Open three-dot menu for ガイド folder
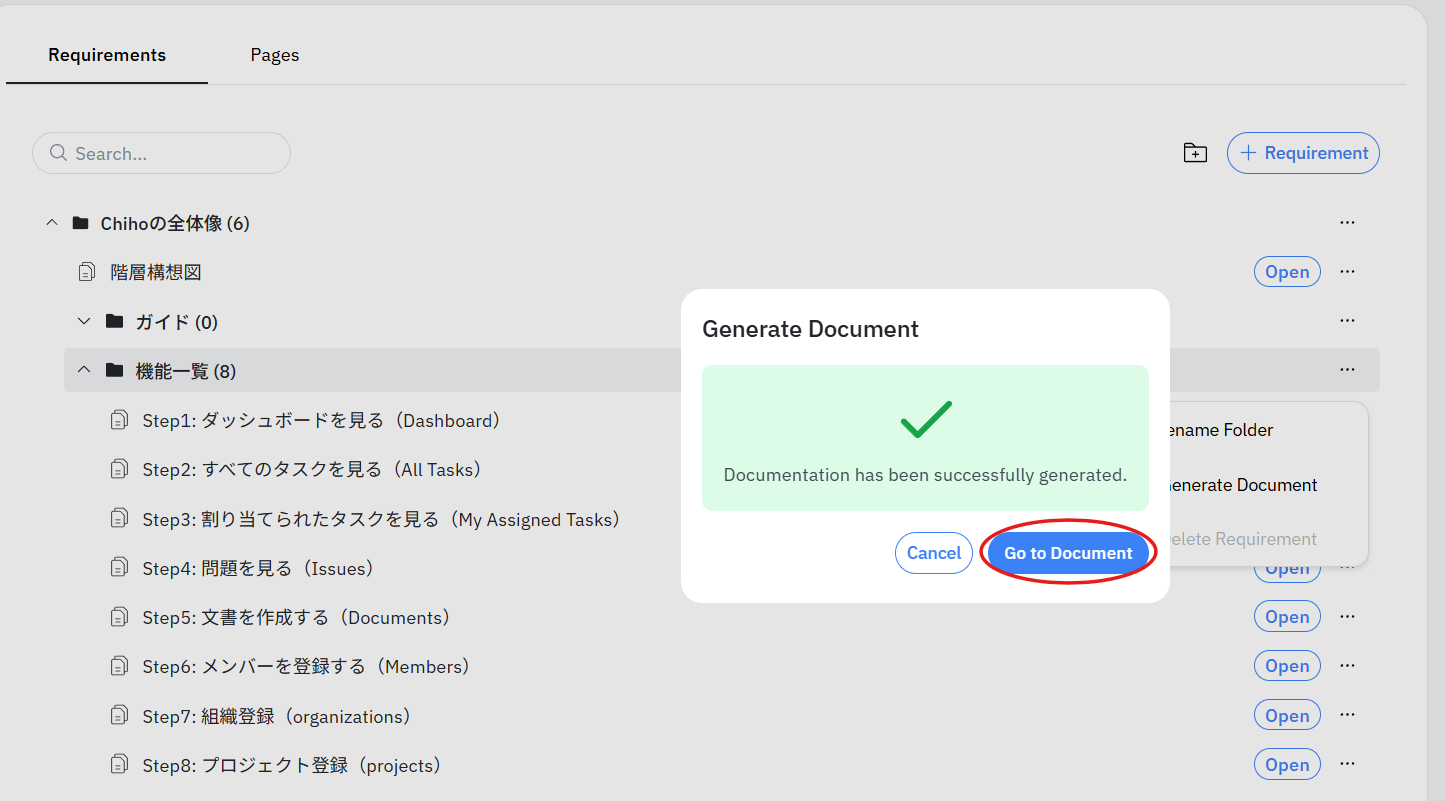Screen dimensions: 1445x801 1347,321
